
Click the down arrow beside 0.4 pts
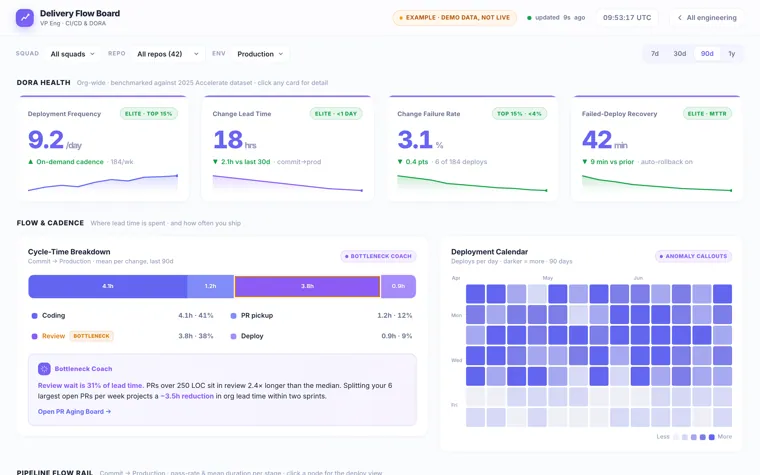pos(400,162)
